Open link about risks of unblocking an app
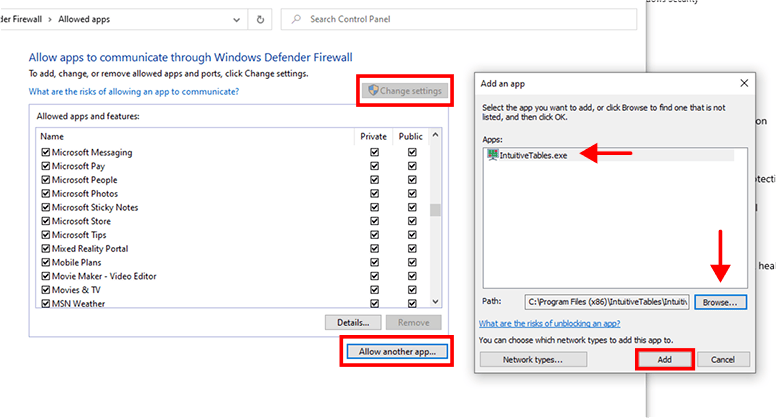776x418 pixels. 549,324
